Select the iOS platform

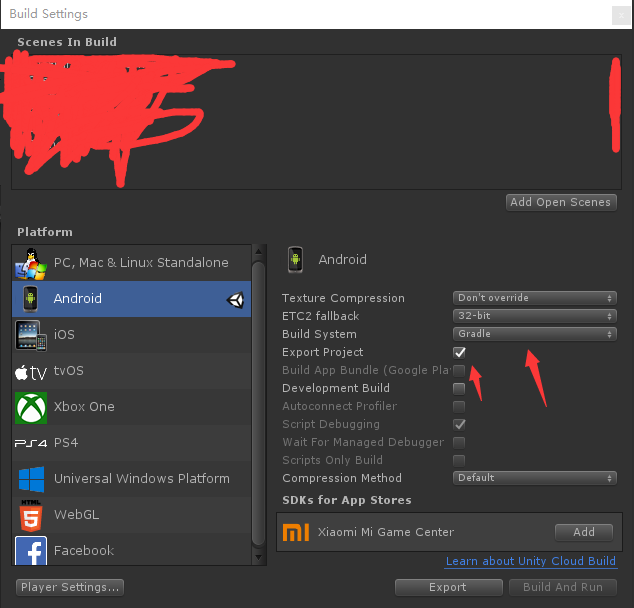pos(131,335)
